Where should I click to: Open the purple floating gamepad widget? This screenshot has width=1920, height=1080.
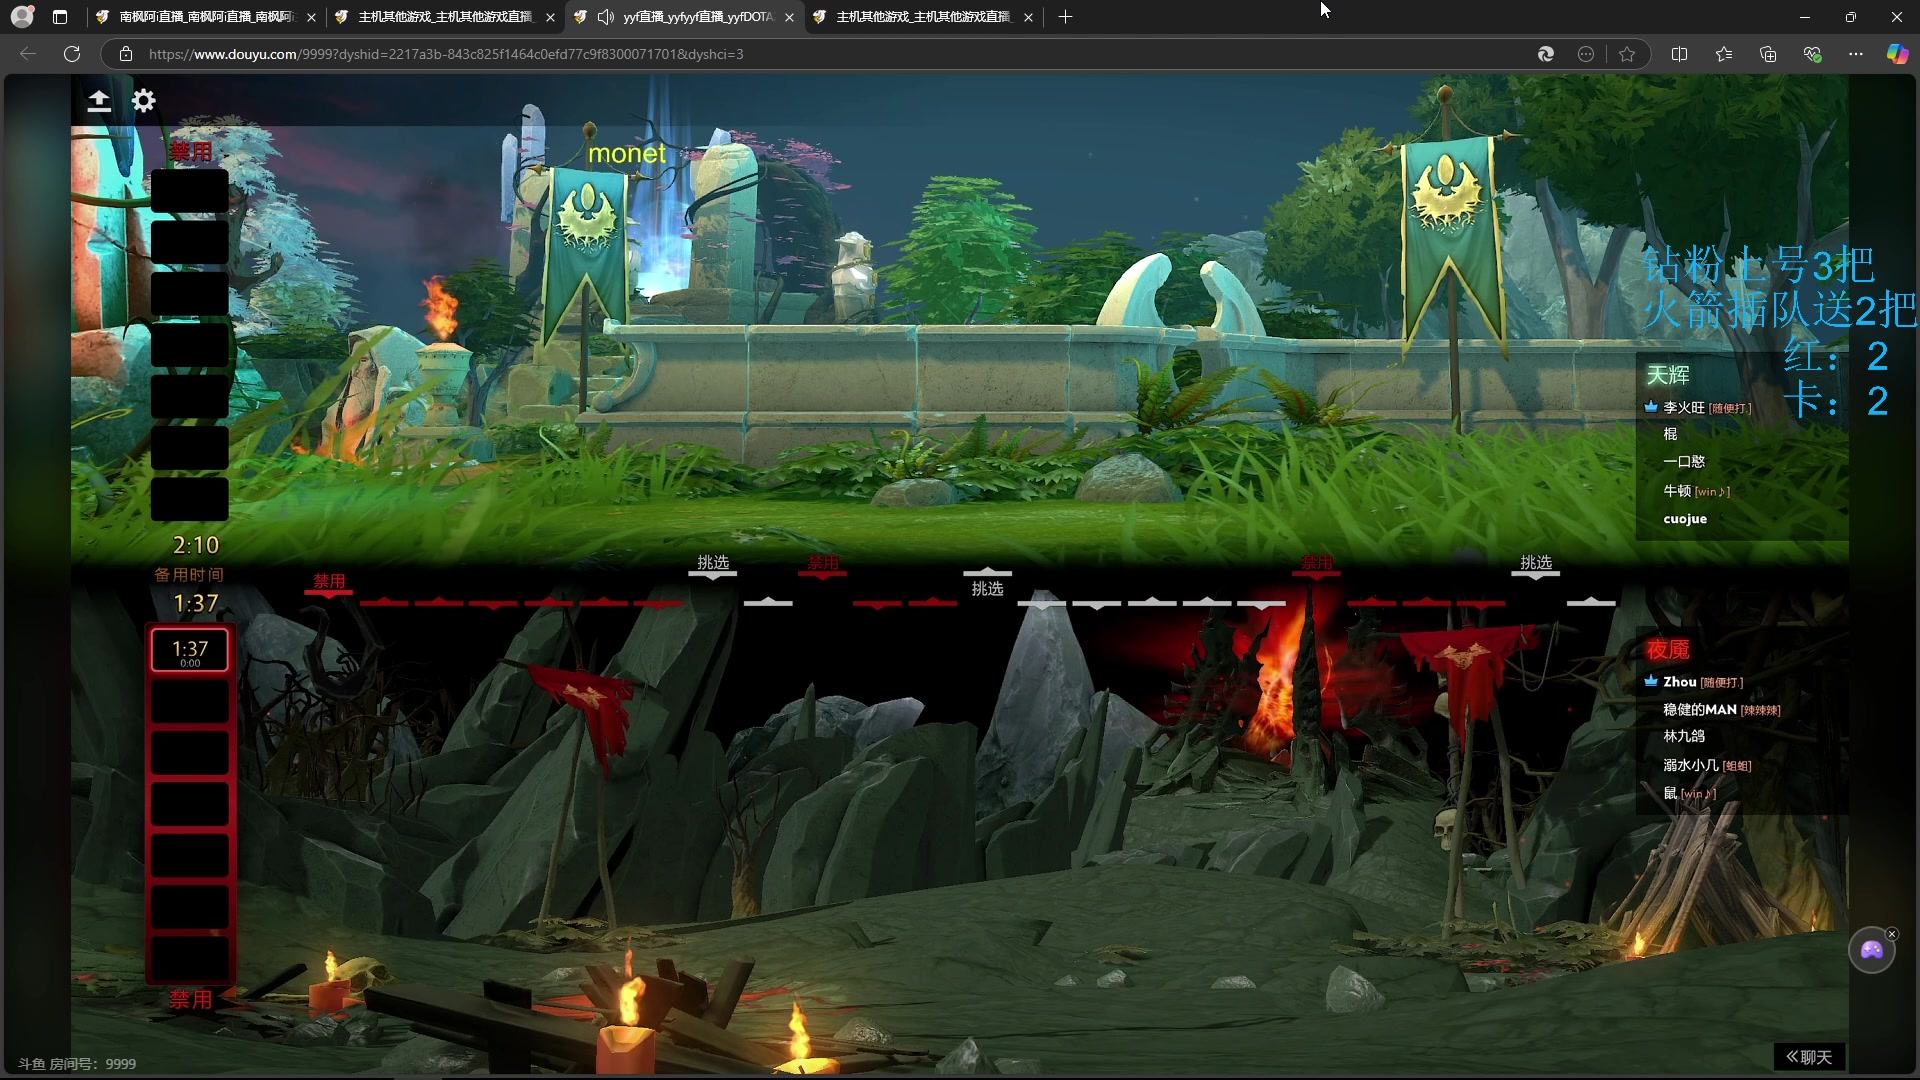(x=1871, y=950)
